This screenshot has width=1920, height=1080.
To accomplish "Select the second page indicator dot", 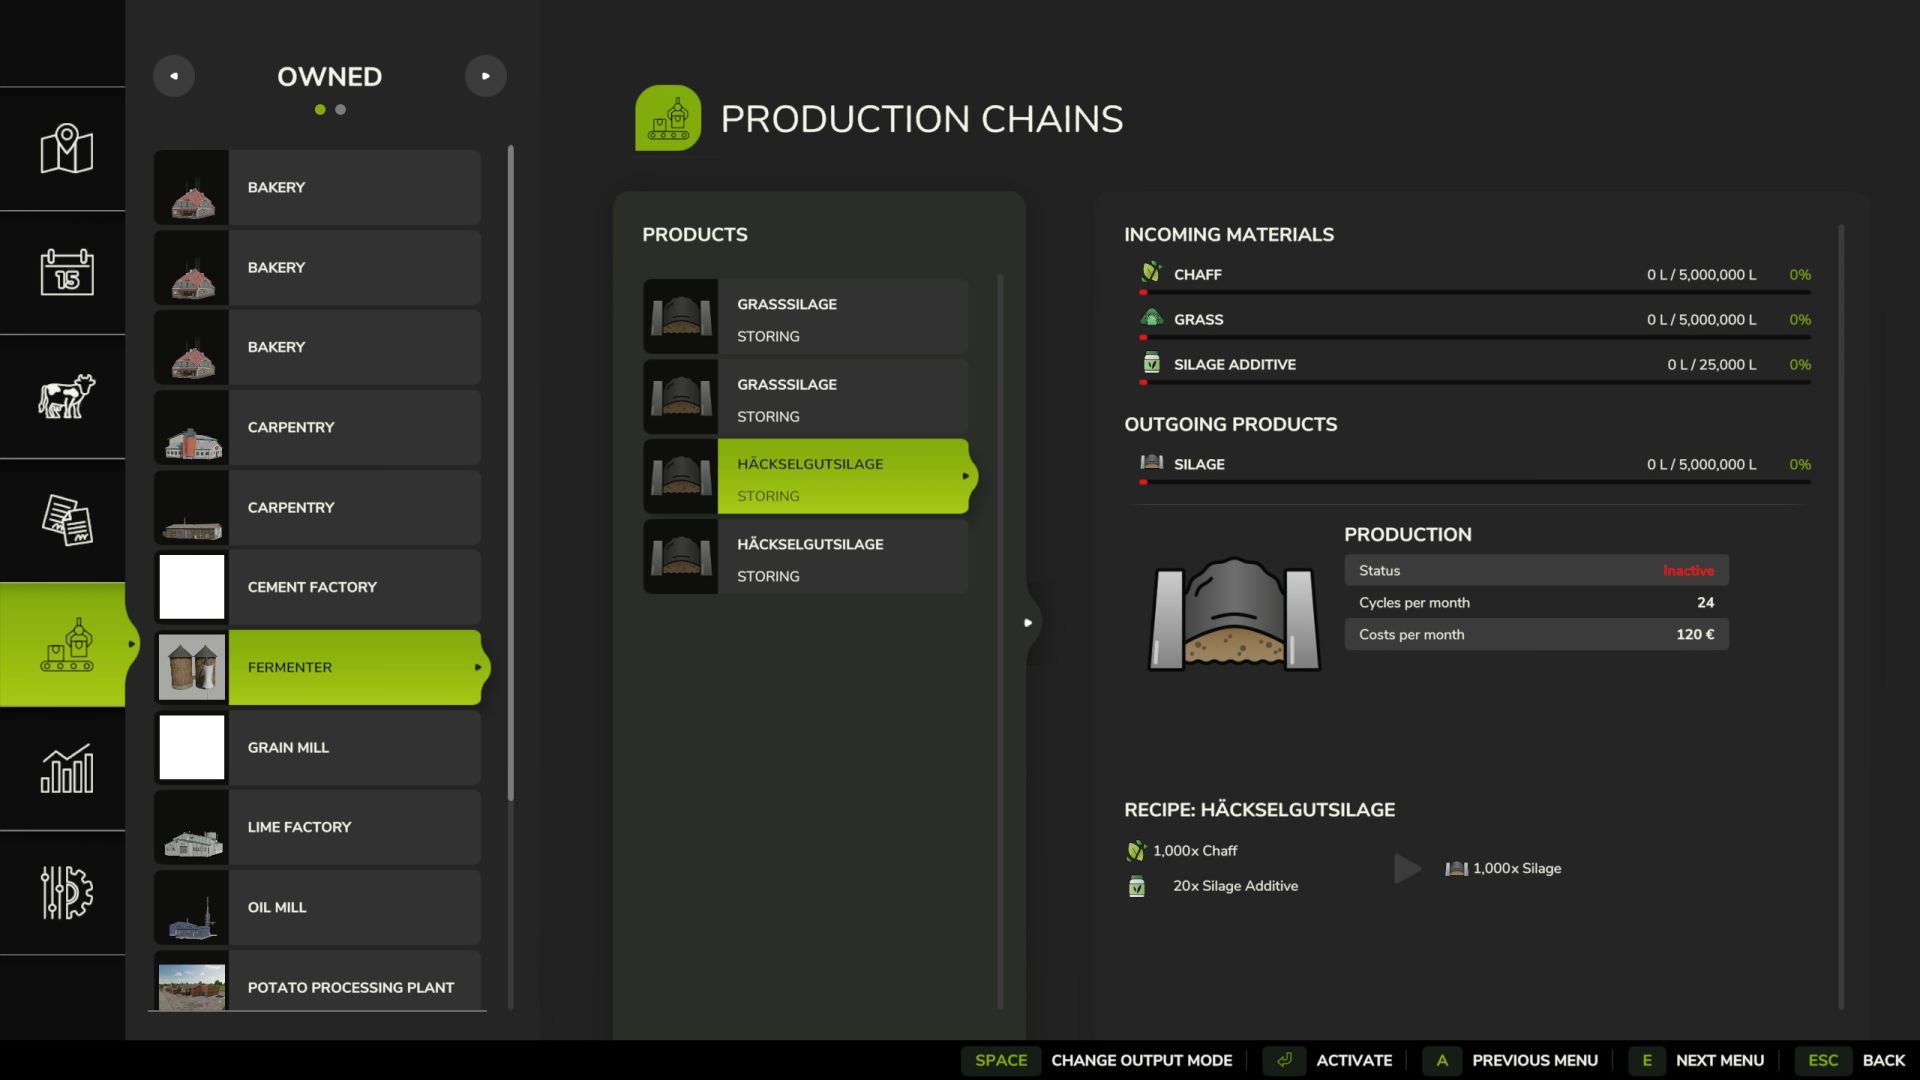I will [x=341, y=110].
